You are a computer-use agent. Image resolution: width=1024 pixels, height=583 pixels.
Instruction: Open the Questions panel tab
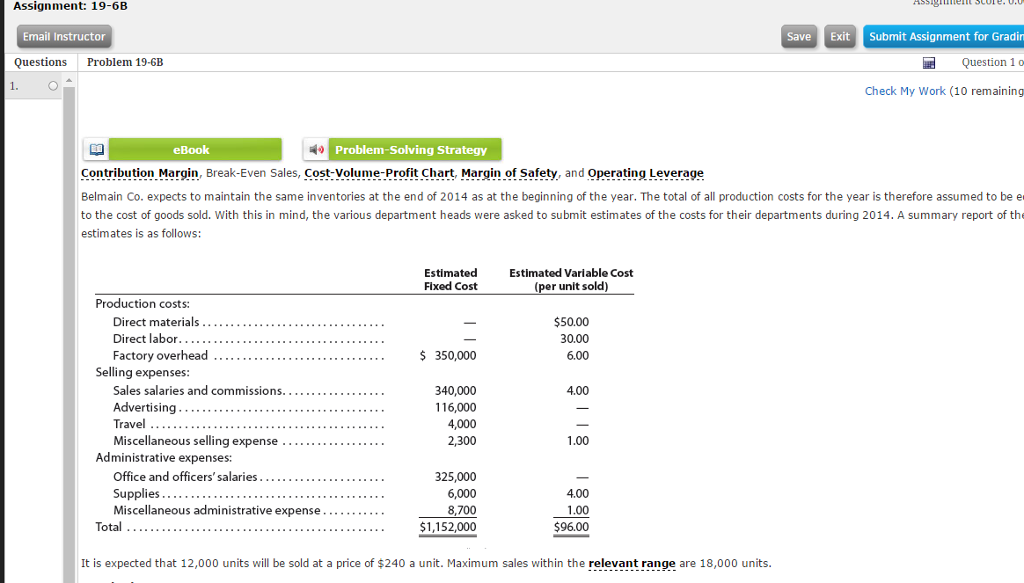40,62
